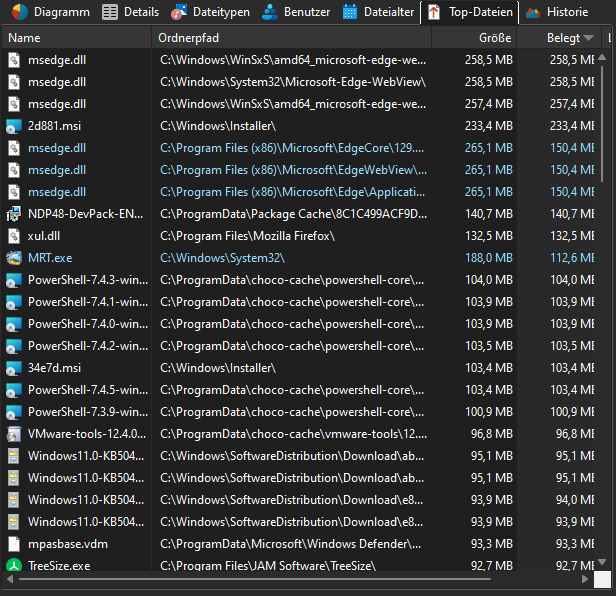The height and width of the screenshot is (596, 616).
Task: Open the Dateialter tab
Action: [x=378, y=12]
